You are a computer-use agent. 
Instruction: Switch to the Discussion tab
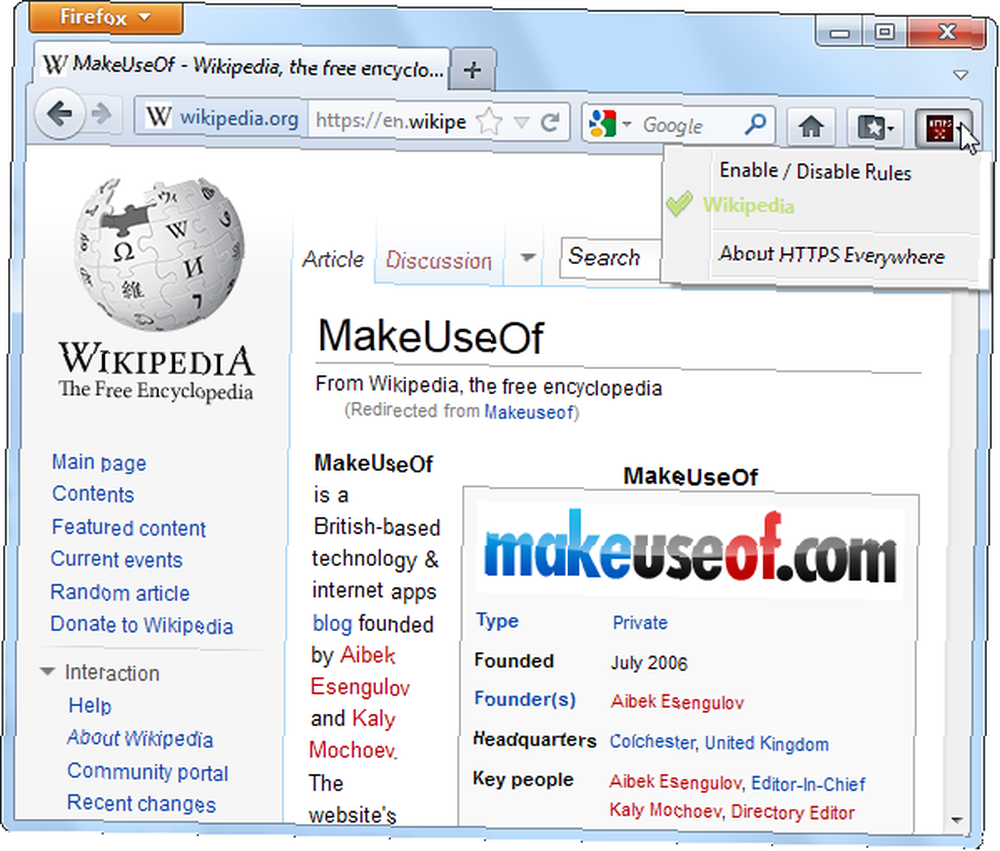coord(439,260)
